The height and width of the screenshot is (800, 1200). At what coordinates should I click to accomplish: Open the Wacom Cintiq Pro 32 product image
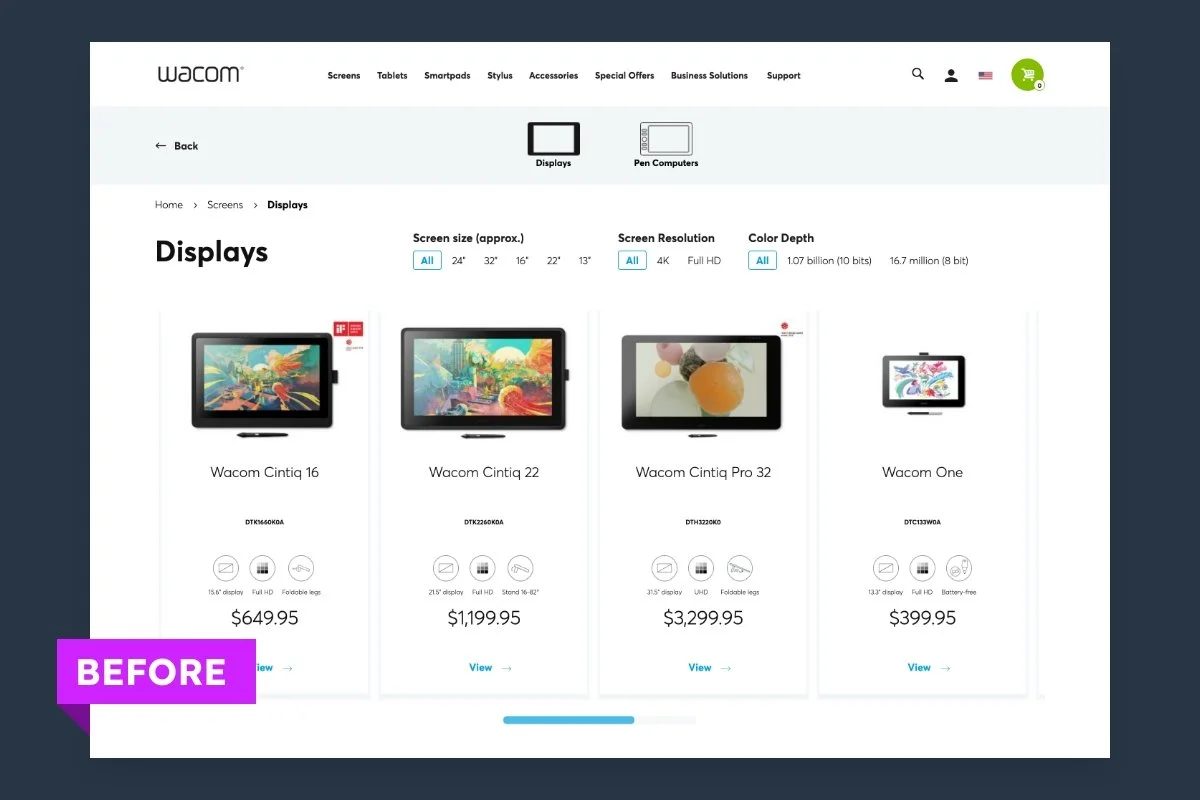pyautogui.click(x=701, y=386)
